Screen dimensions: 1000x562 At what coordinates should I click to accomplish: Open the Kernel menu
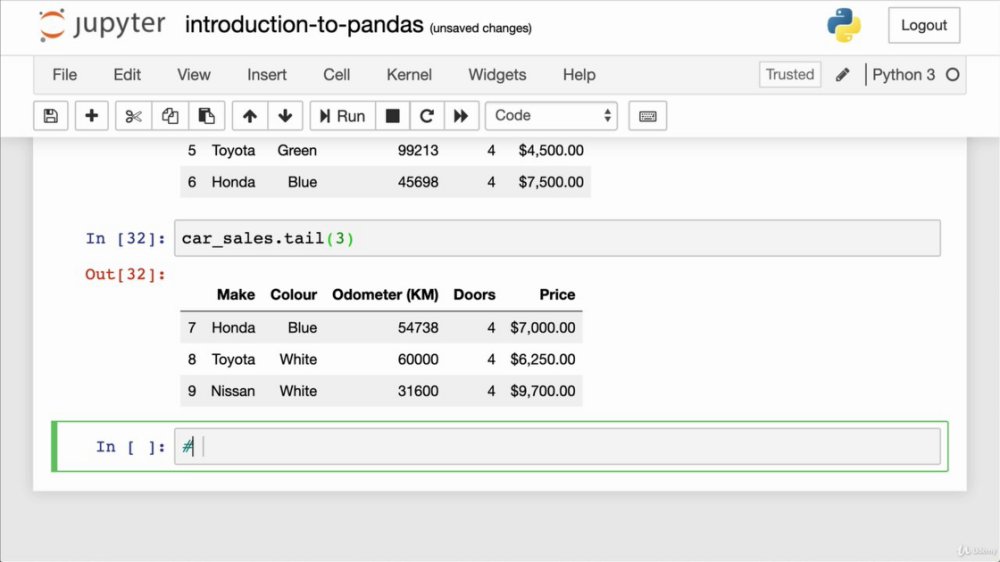409,75
